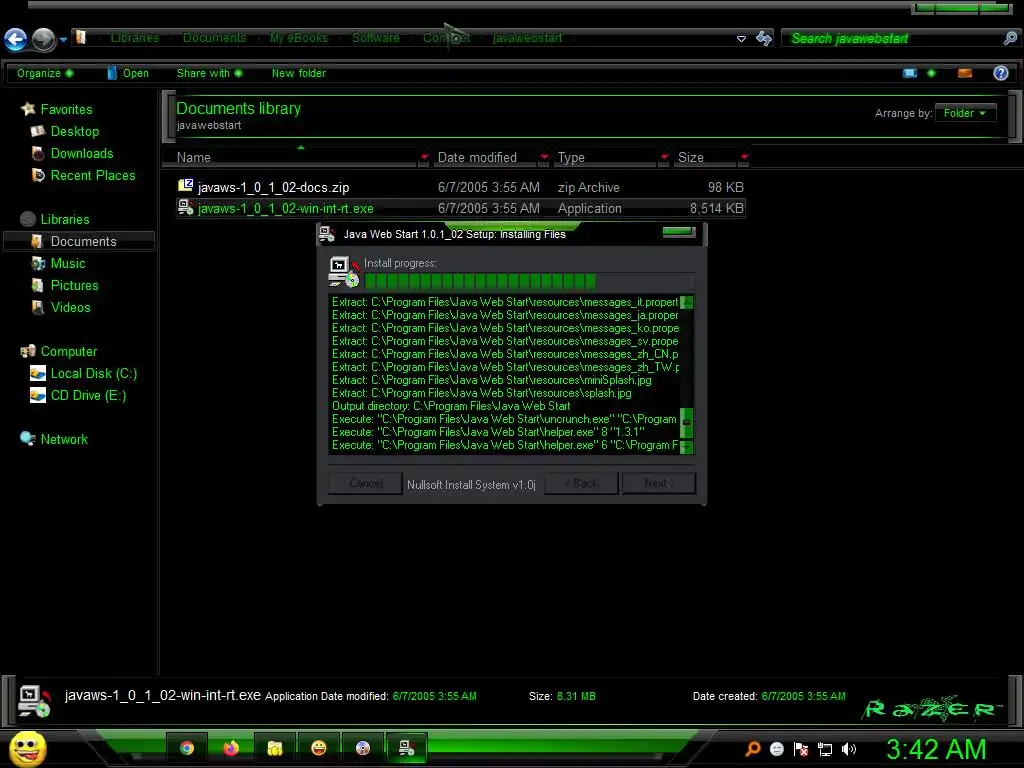Image resolution: width=1024 pixels, height=768 pixels.
Task: Click the Extract splash.jpg log line
Action: pos(481,393)
